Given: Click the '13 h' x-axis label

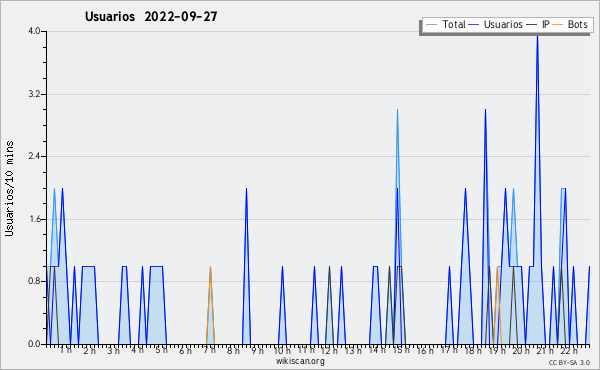Looking at the screenshot, I should tap(353, 350).
